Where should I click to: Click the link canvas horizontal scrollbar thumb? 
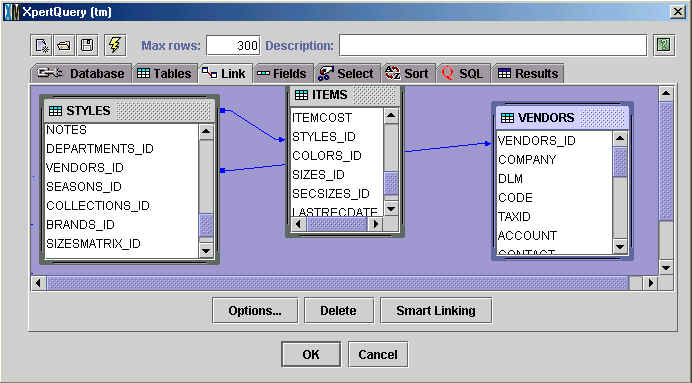(x=338, y=283)
